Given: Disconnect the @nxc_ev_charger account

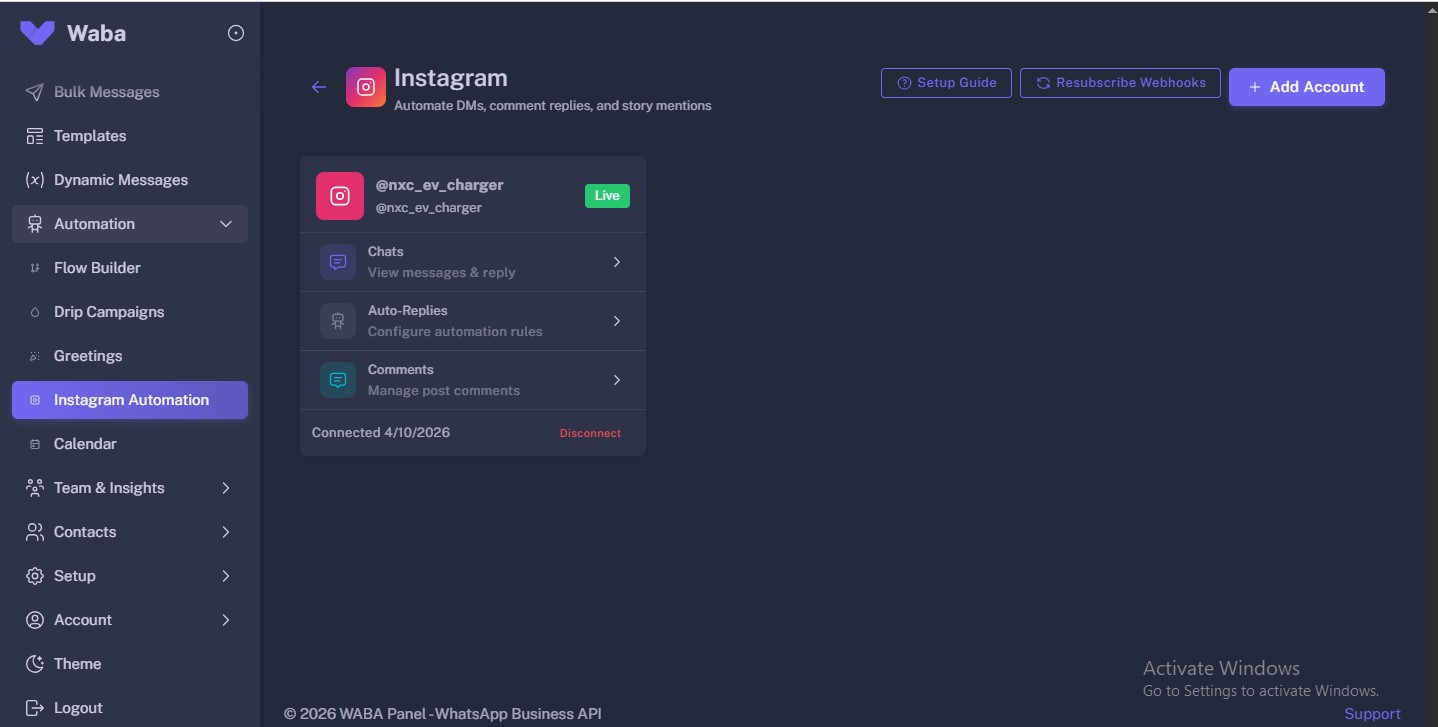Looking at the screenshot, I should [x=590, y=432].
